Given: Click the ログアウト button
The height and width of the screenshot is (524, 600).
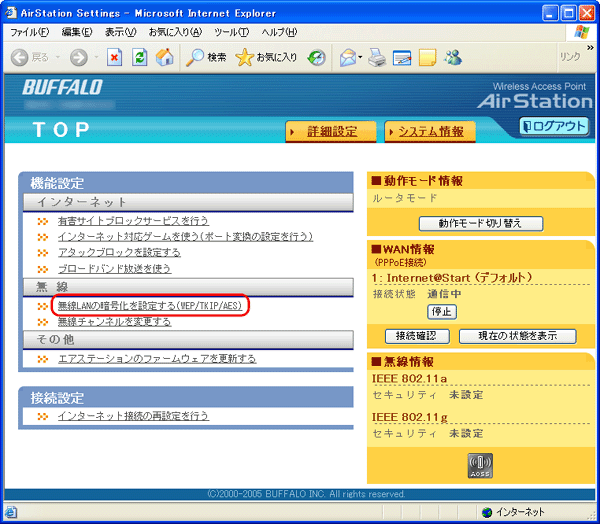Looking at the screenshot, I should [x=554, y=126].
